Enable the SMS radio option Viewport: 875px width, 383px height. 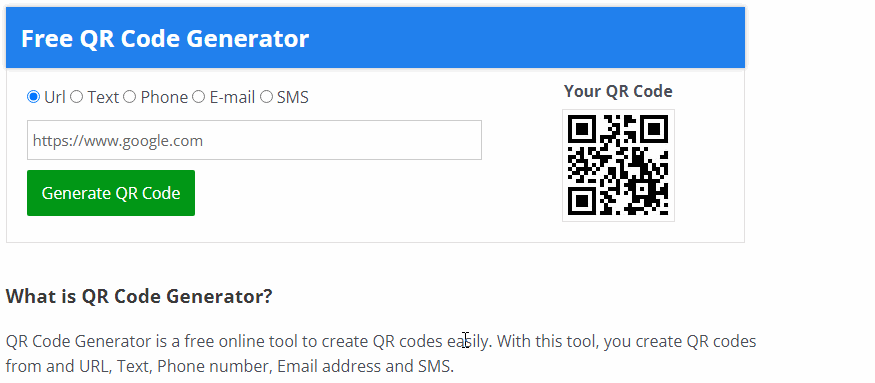pyautogui.click(x=267, y=97)
